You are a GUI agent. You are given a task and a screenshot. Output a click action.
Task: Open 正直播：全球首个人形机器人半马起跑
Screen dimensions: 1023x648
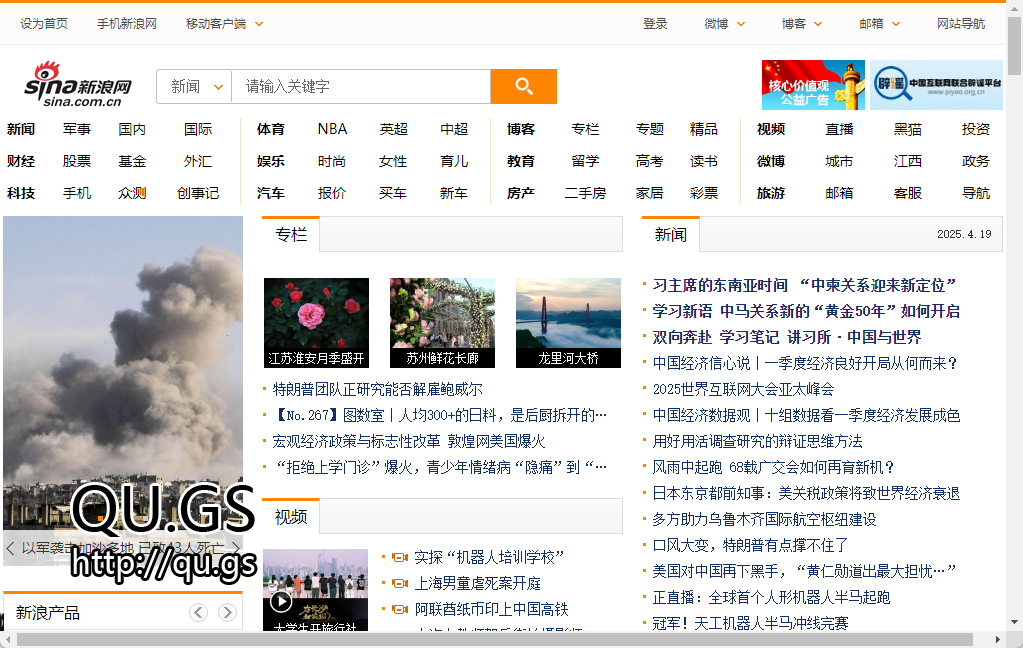click(771, 597)
